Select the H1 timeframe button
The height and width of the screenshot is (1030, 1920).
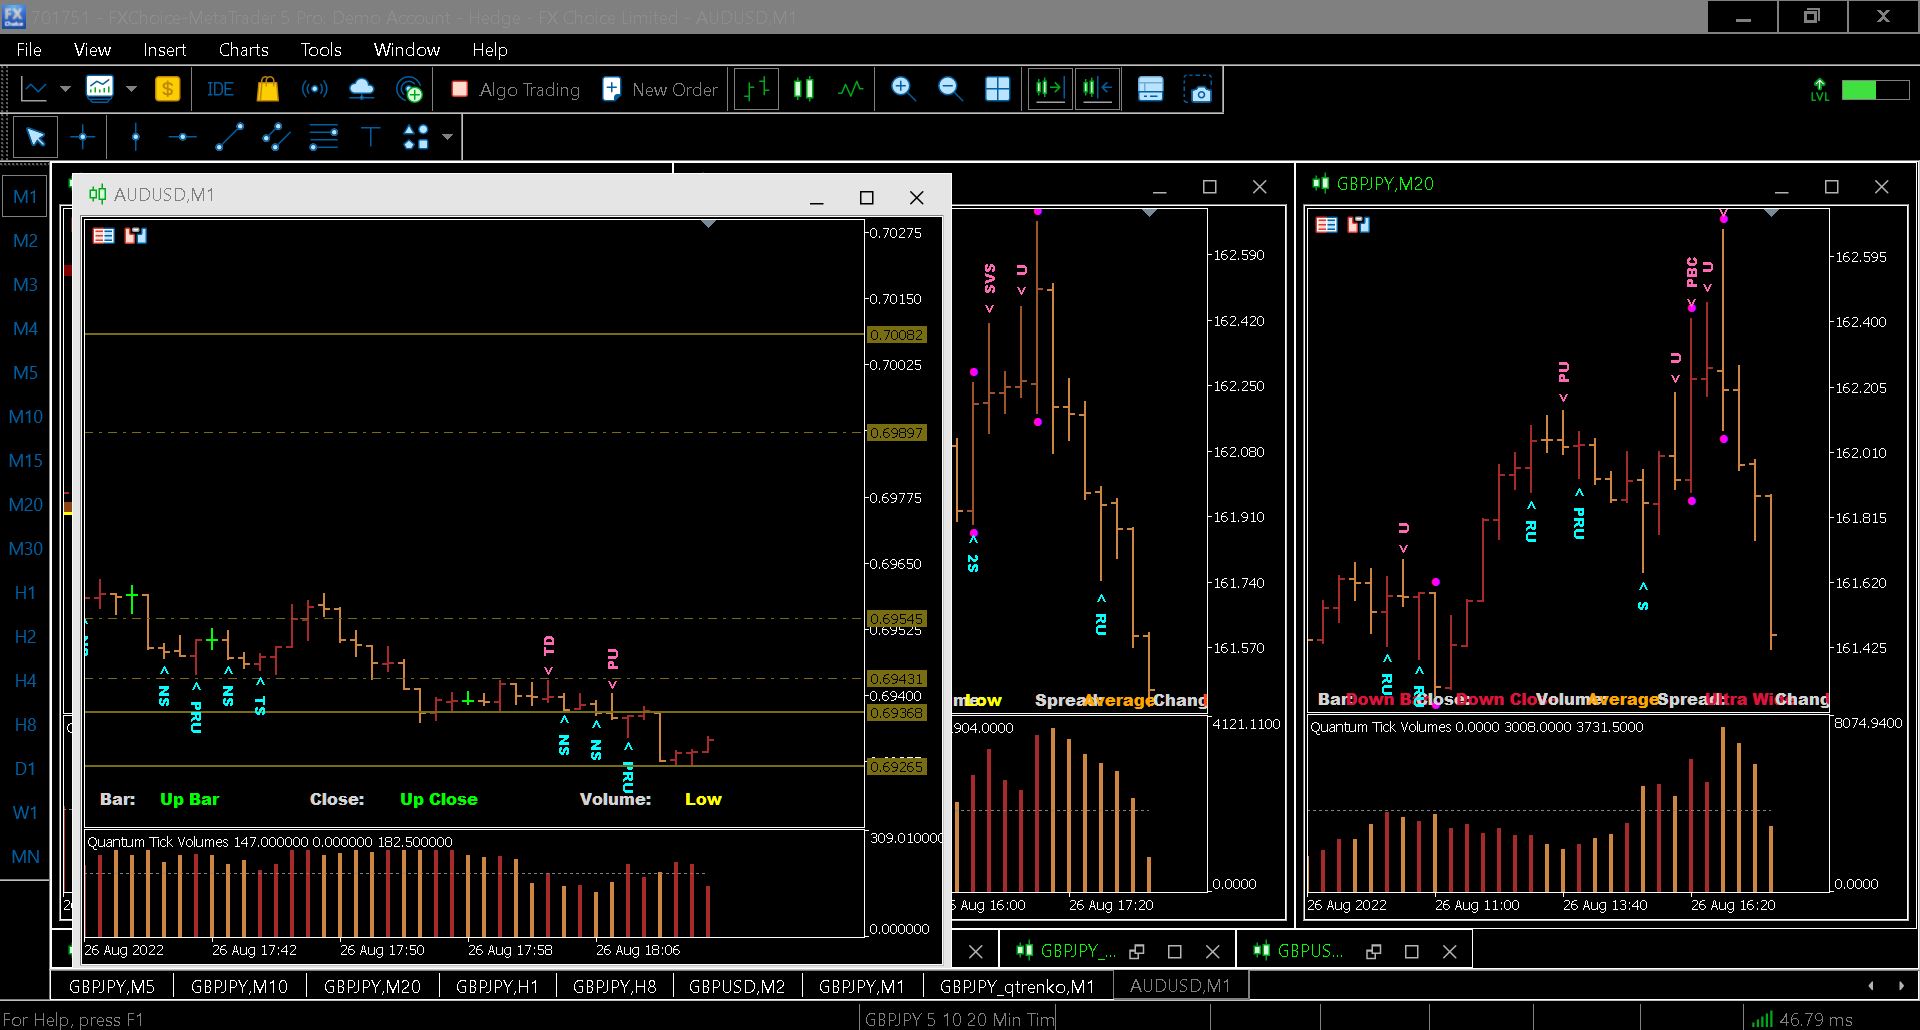pyautogui.click(x=25, y=593)
